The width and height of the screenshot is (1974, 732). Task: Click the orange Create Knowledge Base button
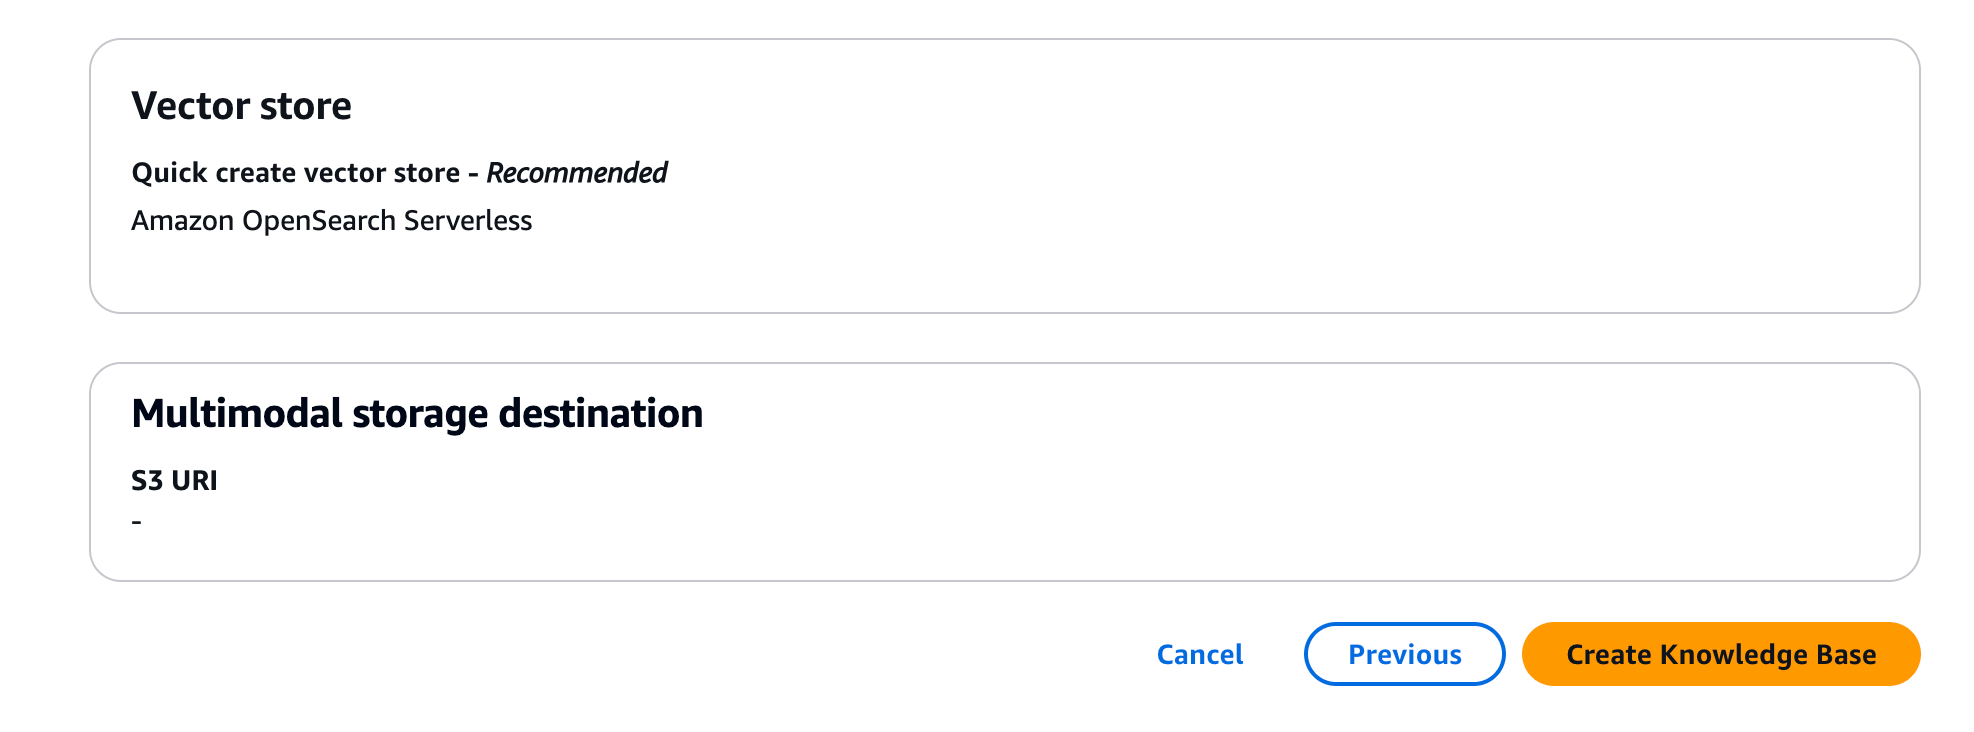1720,654
